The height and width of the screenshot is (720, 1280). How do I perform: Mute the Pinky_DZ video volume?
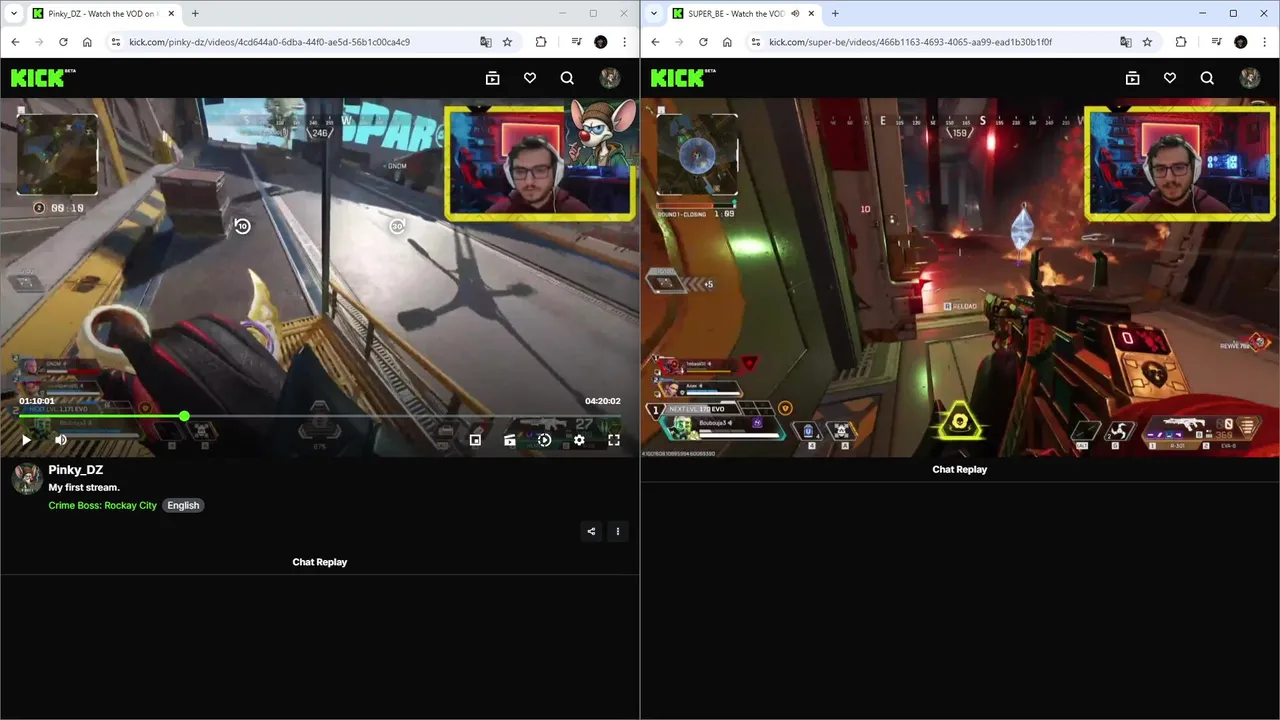pos(61,440)
